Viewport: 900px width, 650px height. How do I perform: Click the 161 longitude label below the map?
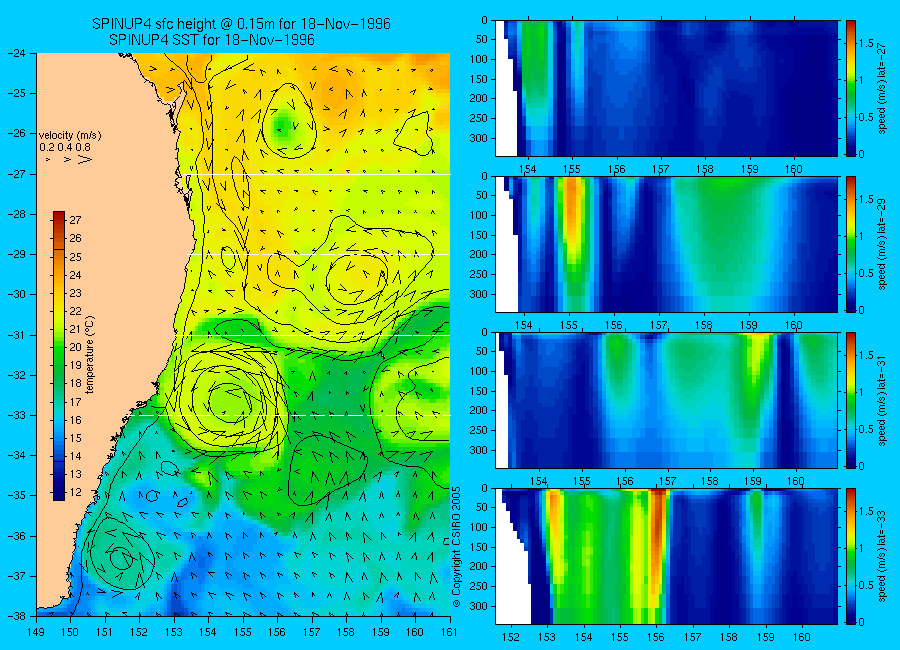point(449,632)
